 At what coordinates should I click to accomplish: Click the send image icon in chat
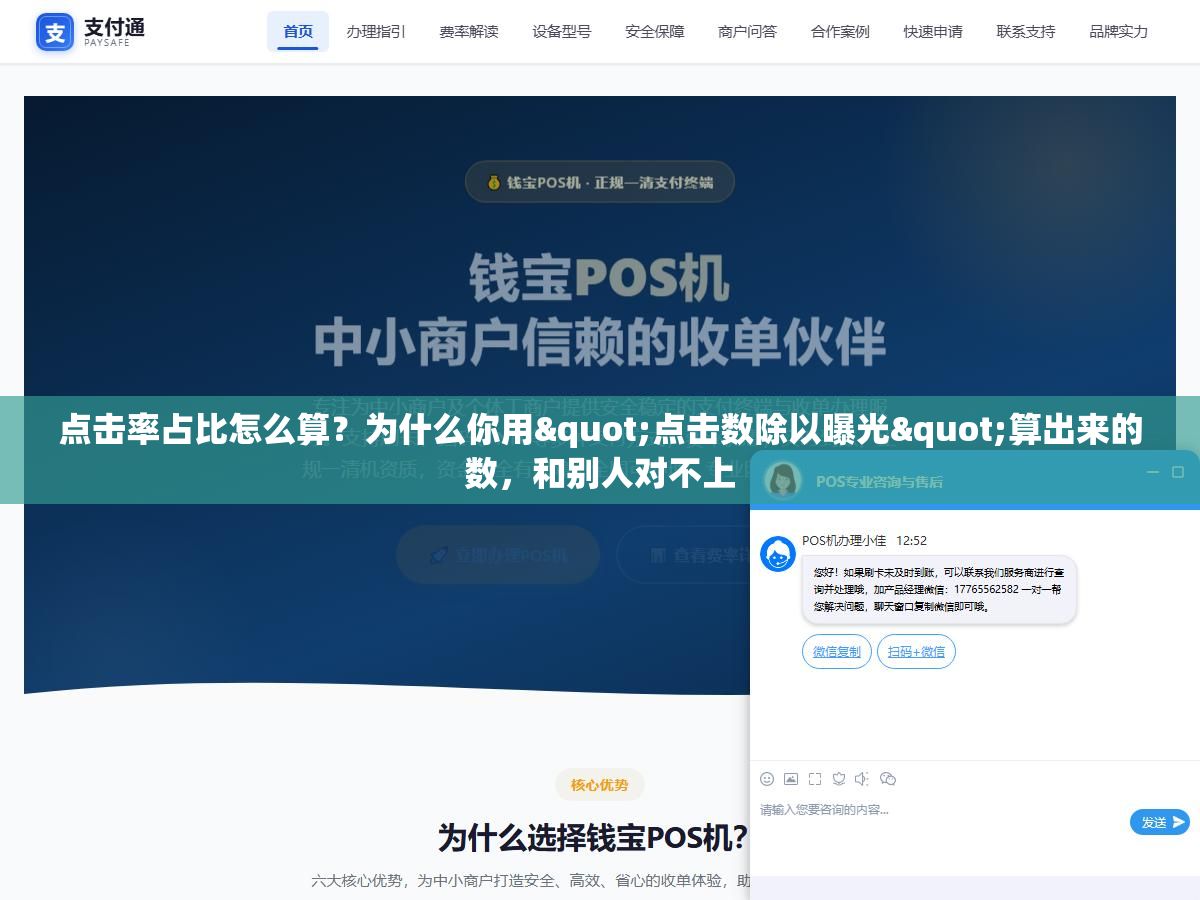coord(791,778)
